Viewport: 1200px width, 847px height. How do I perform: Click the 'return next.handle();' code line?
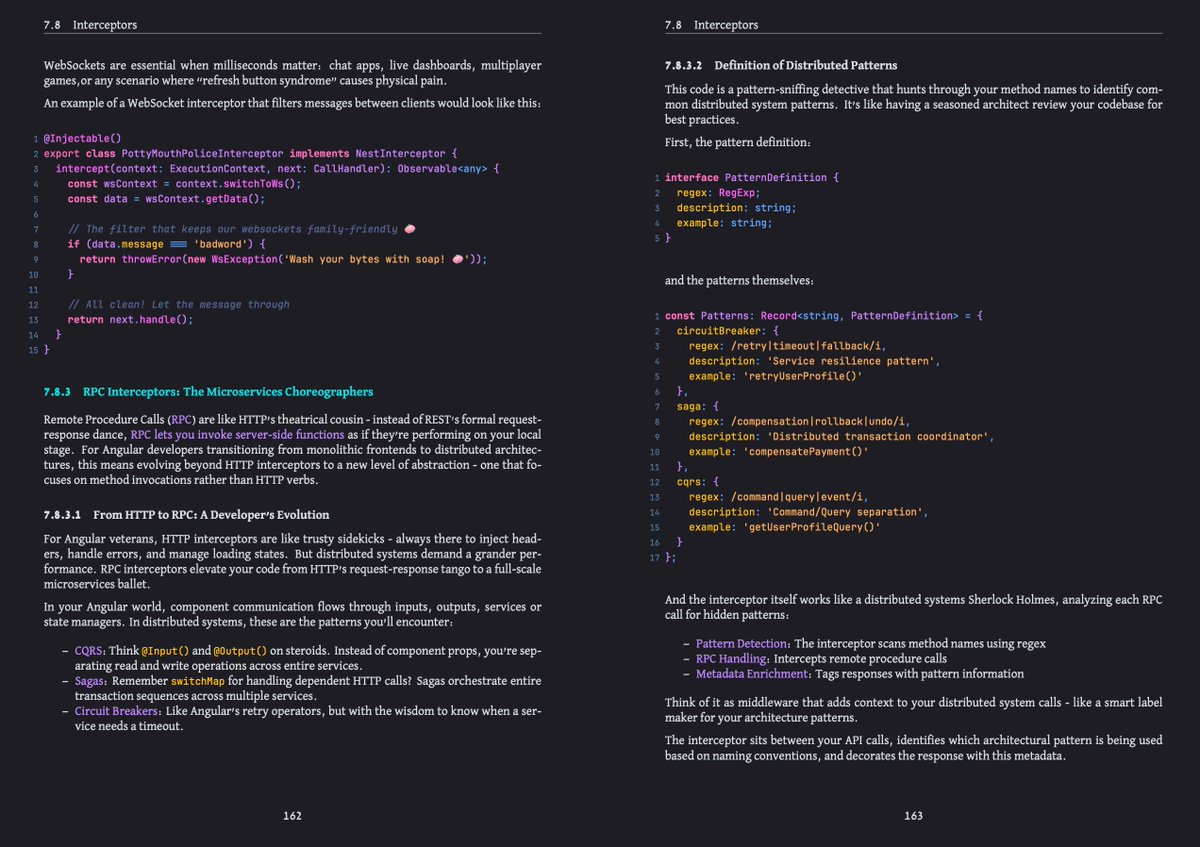click(x=130, y=320)
